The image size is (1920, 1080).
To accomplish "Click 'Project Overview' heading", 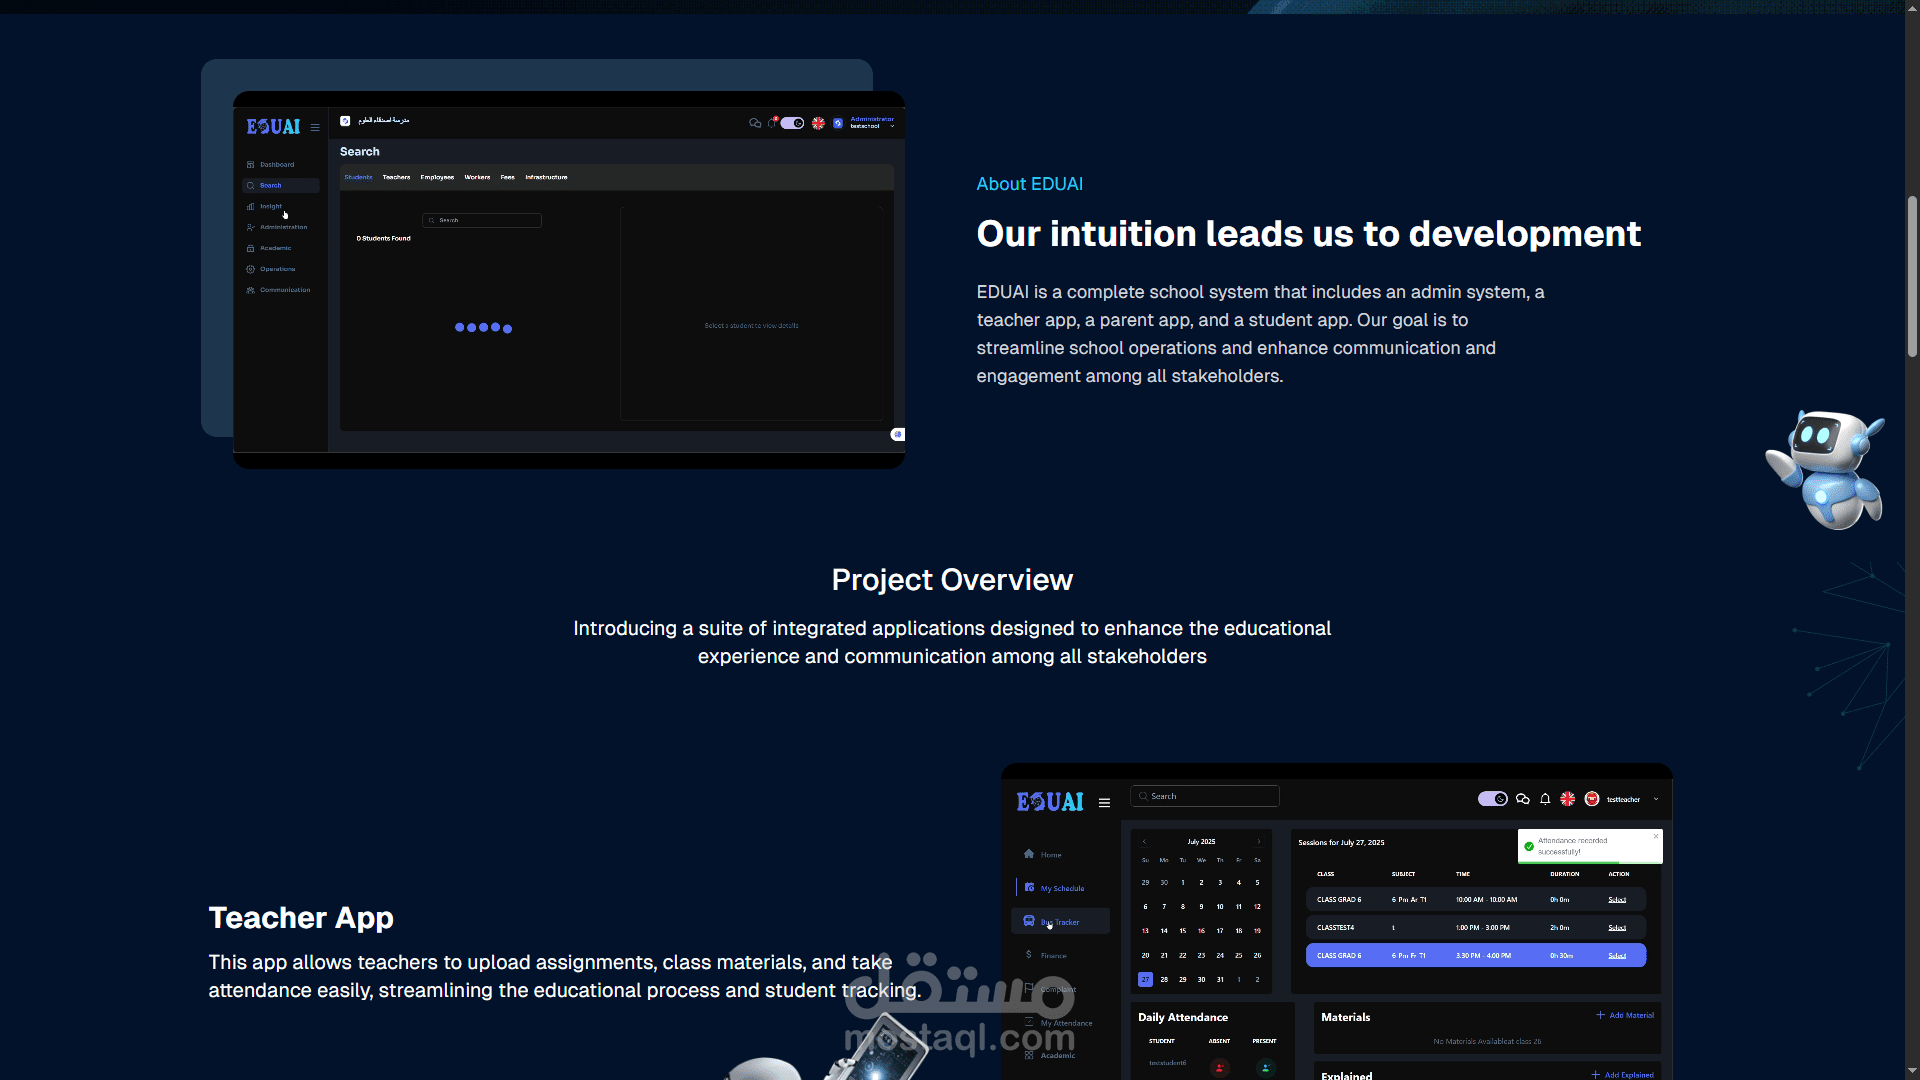I will (x=952, y=580).
